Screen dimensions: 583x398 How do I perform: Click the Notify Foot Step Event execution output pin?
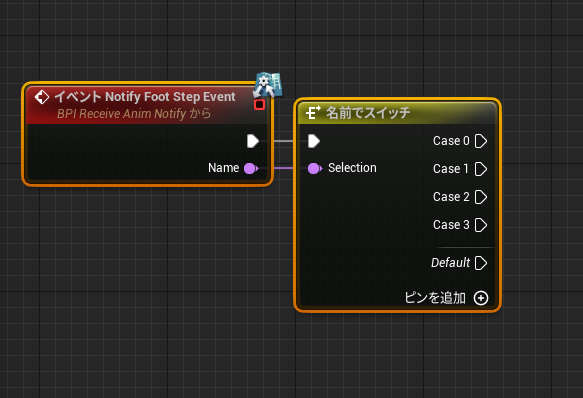[x=253, y=141]
